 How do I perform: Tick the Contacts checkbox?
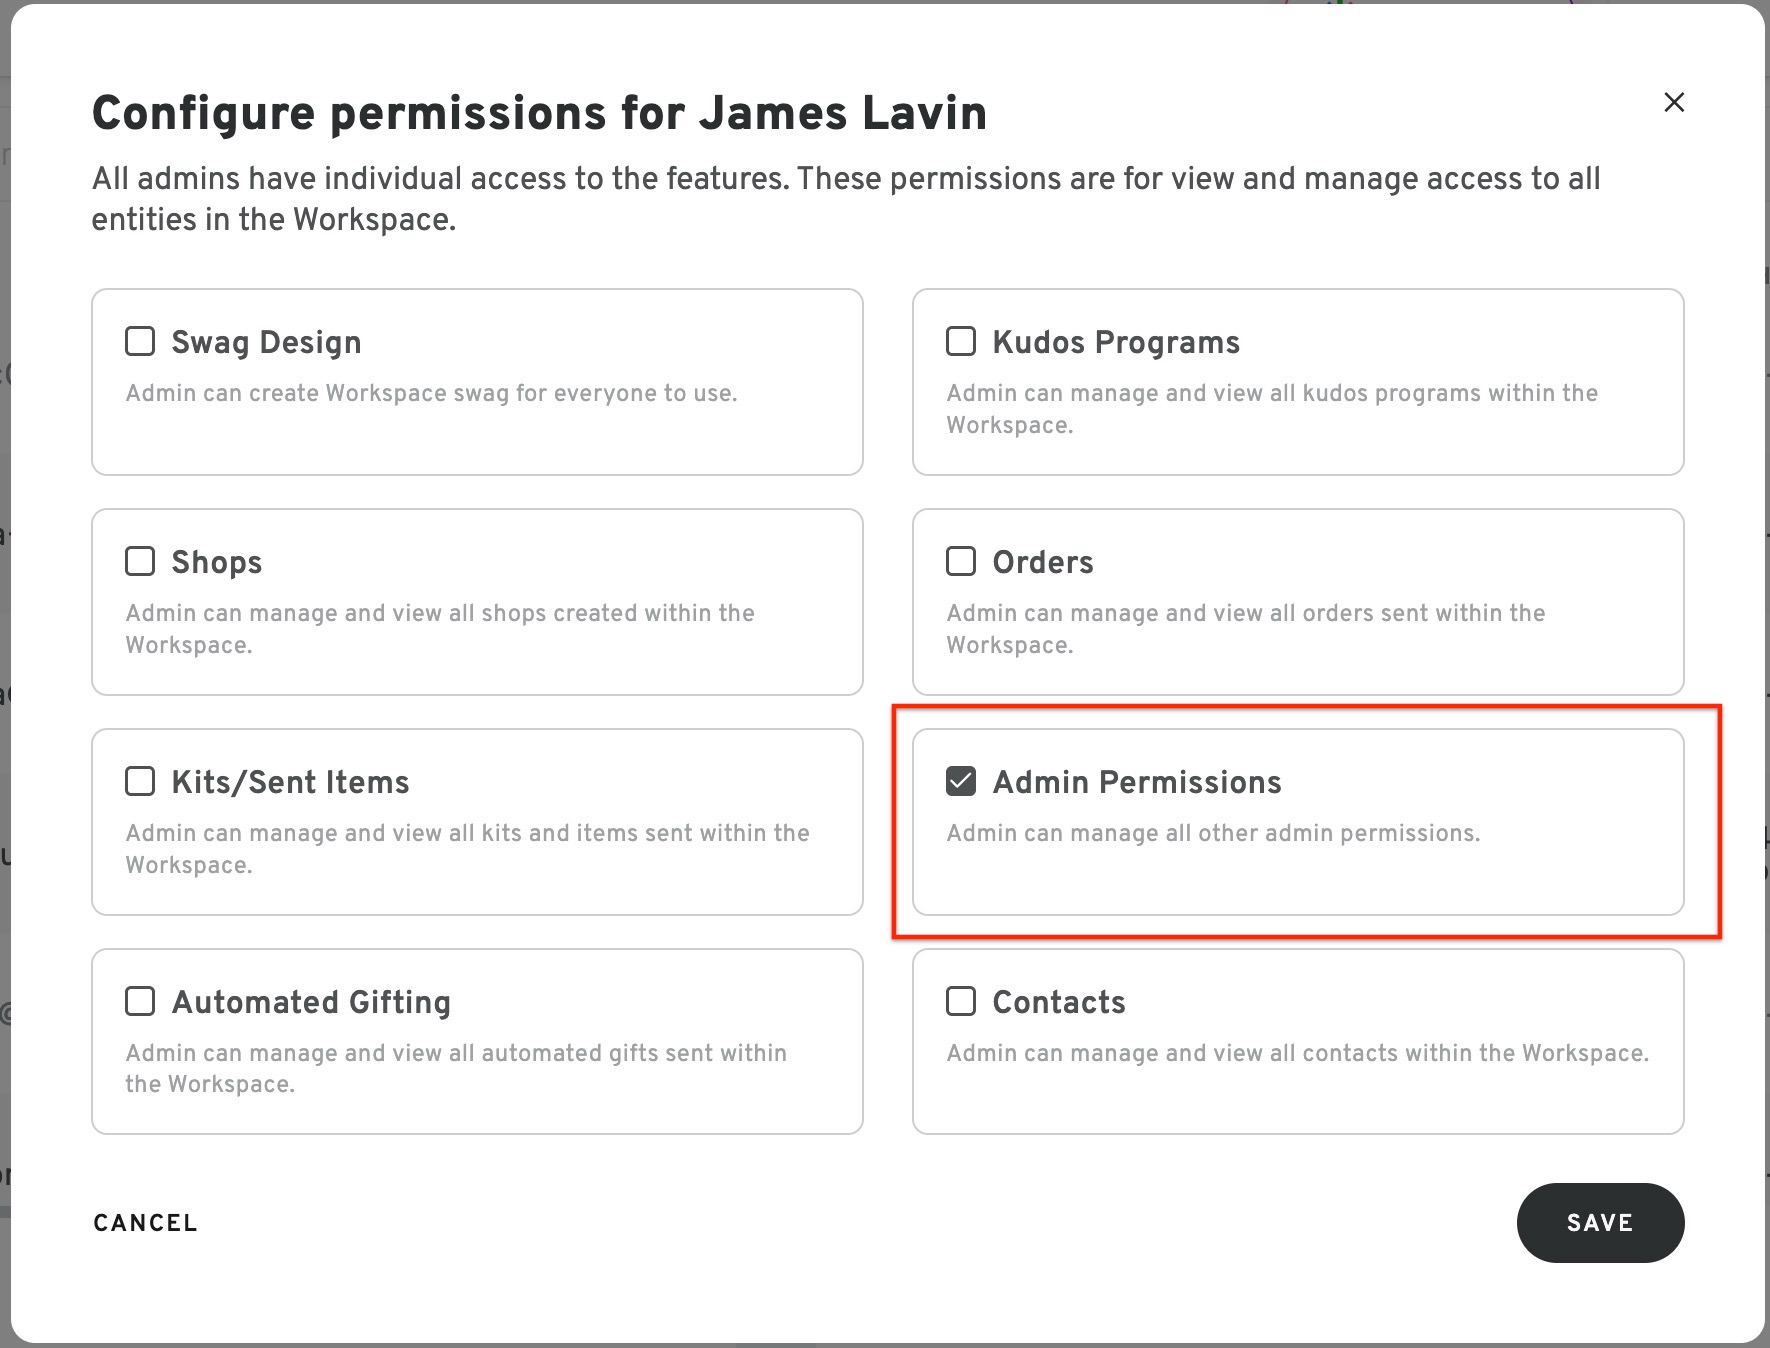961,1001
